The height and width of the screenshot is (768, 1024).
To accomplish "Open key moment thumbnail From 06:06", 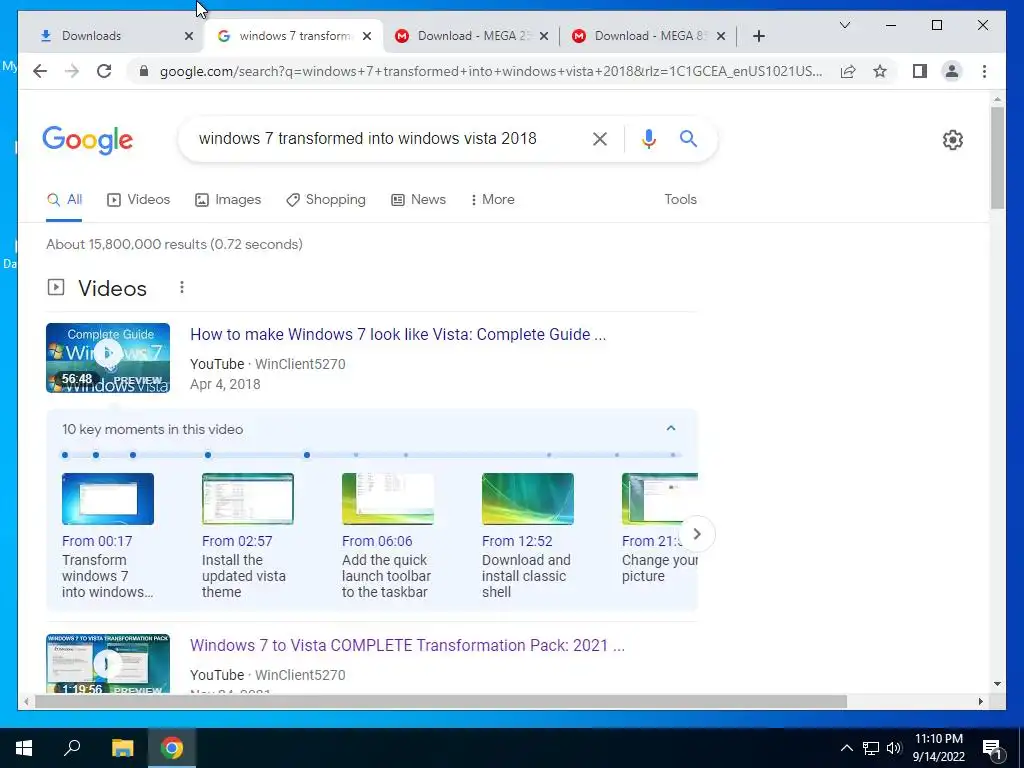I will [x=388, y=499].
